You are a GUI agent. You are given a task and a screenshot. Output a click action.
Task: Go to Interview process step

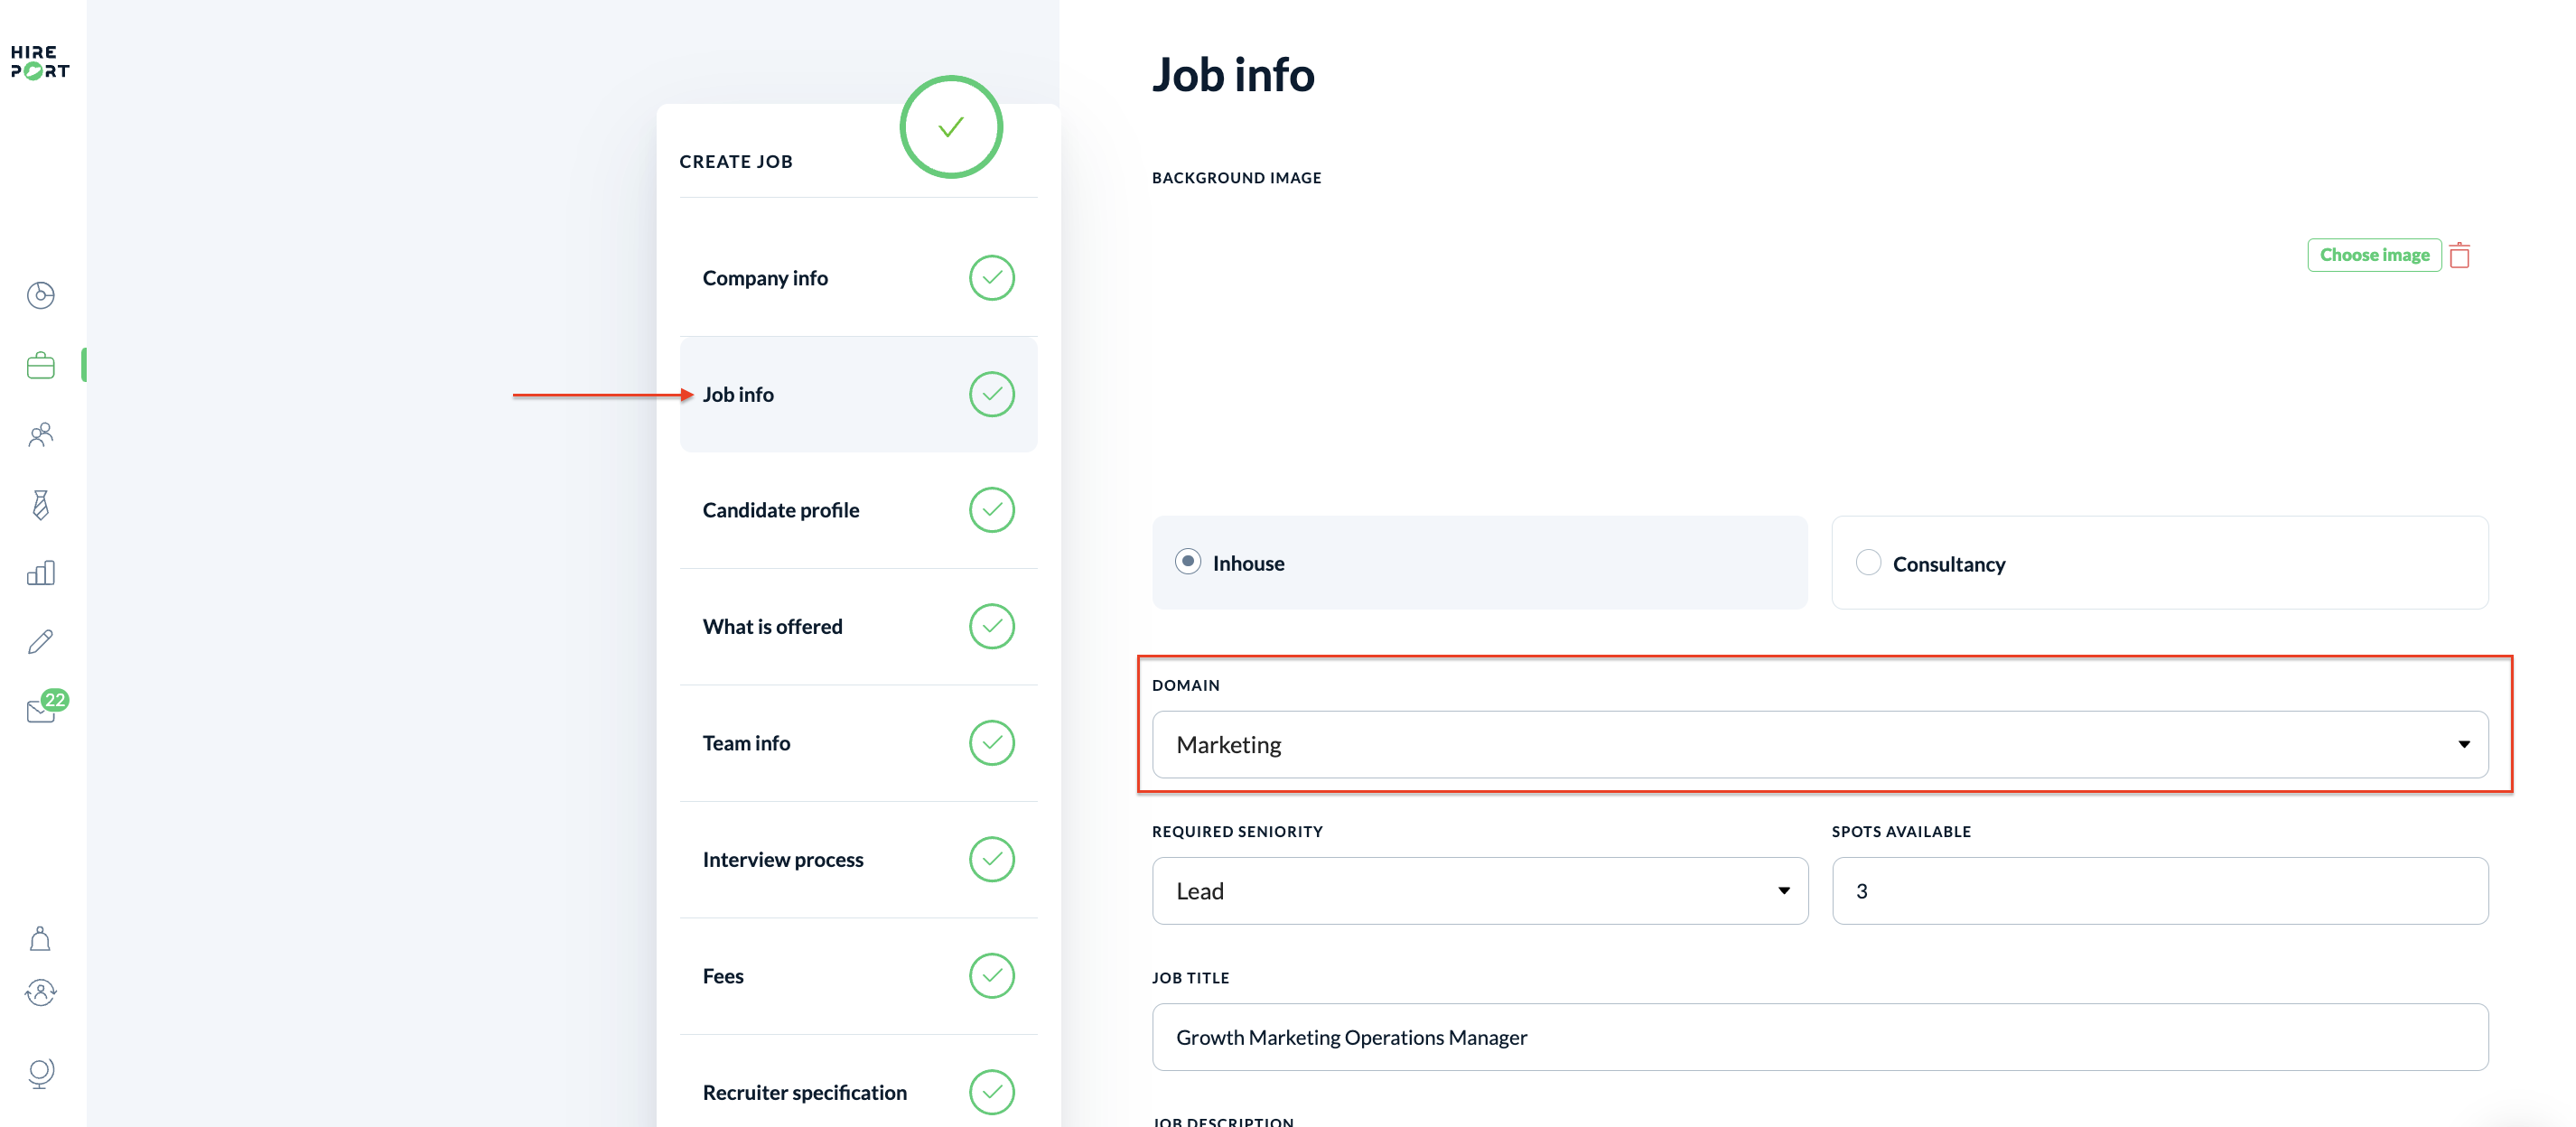(x=858, y=859)
